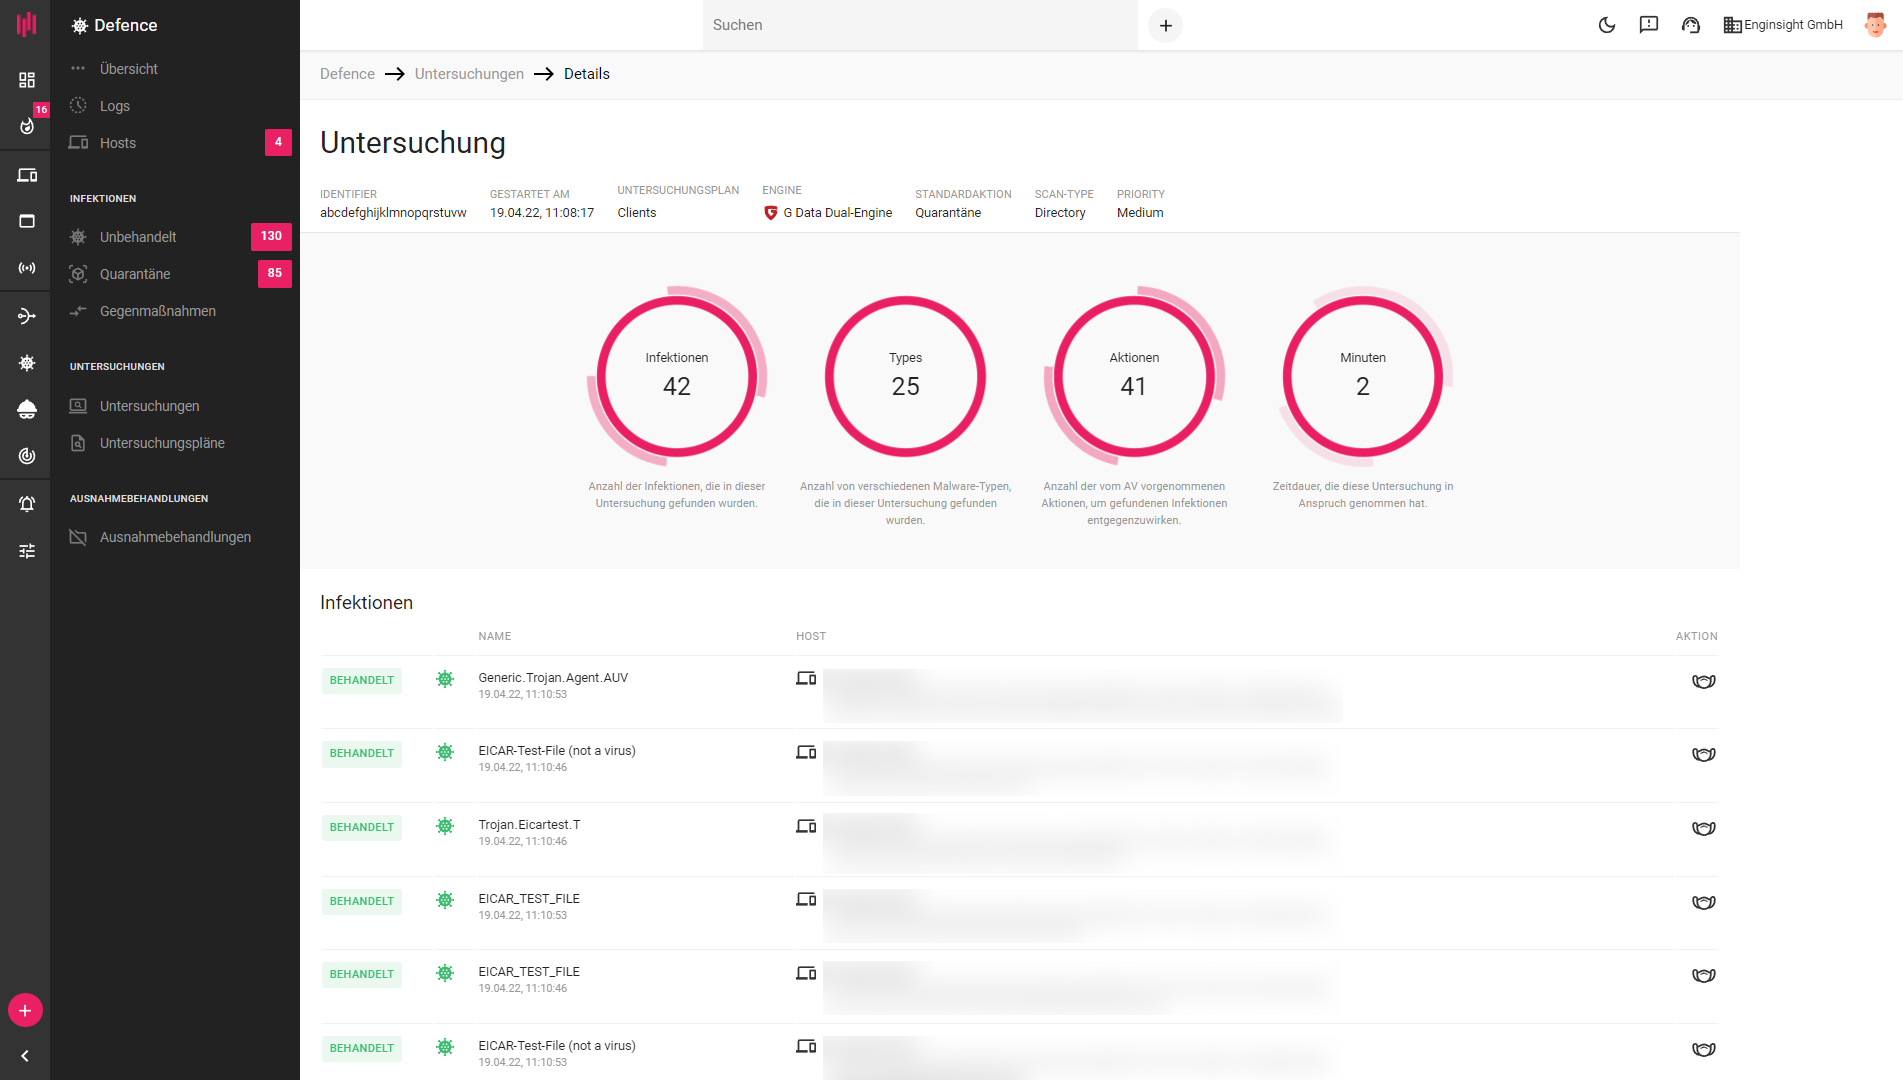Open Enginsight GmbH organization selector

pyautogui.click(x=1783, y=25)
